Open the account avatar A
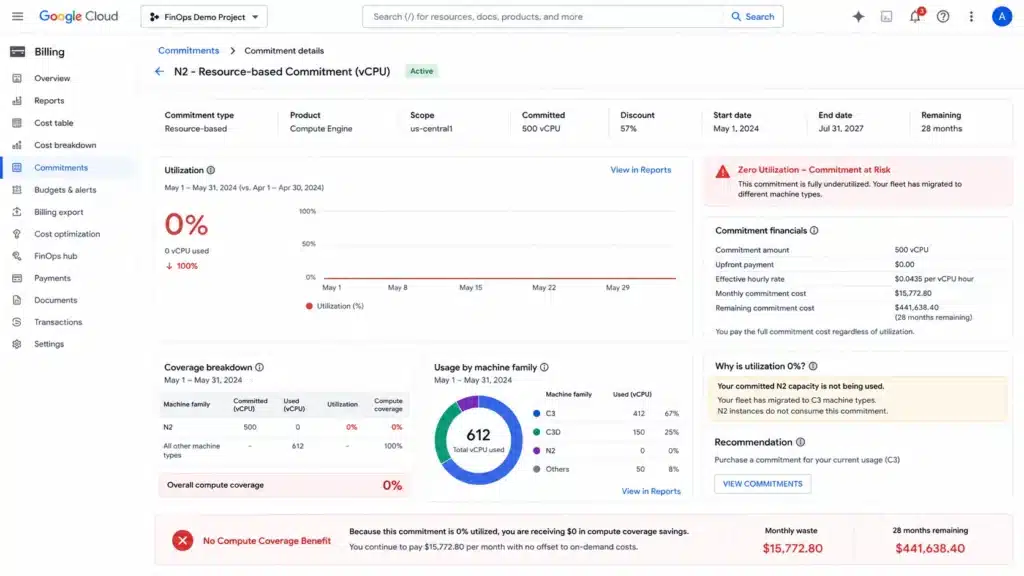 (x=1002, y=16)
